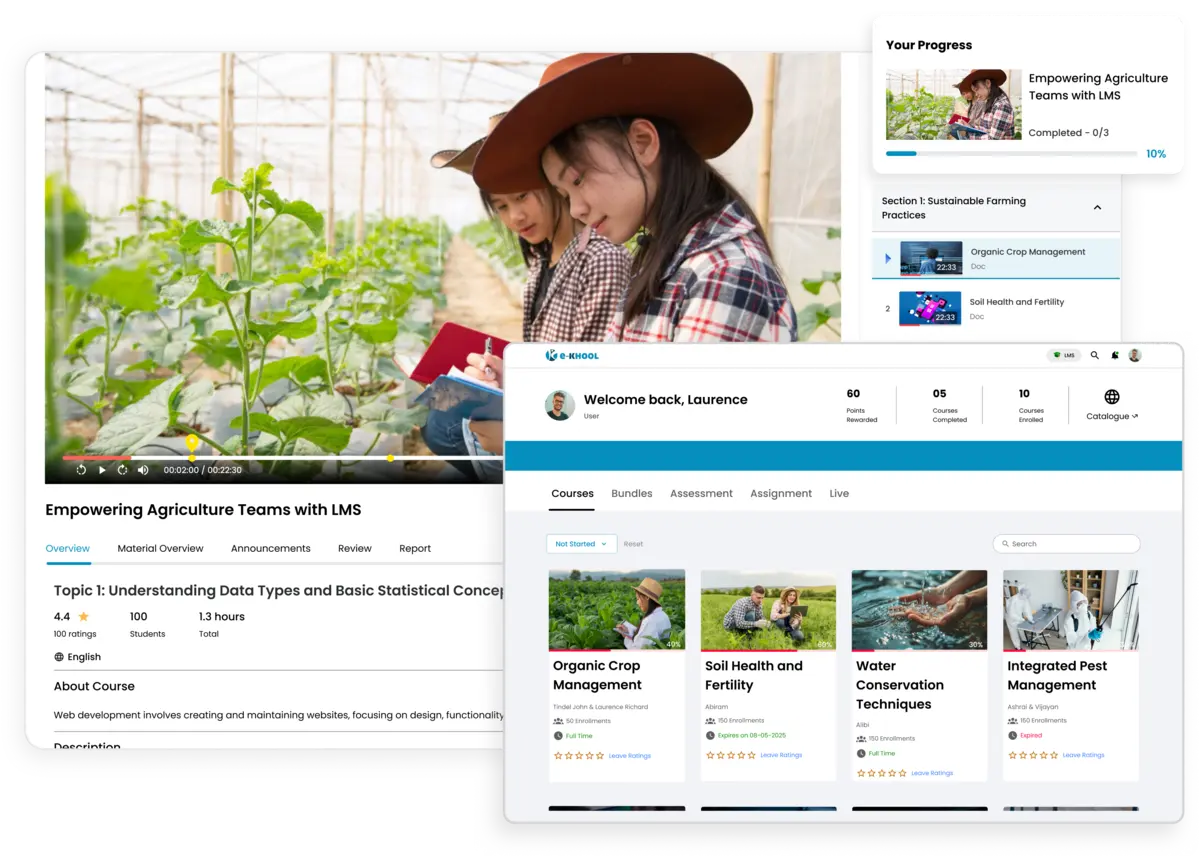Rewind the video using the replay icon
The height and width of the screenshot is (856, 1200).
80,469
